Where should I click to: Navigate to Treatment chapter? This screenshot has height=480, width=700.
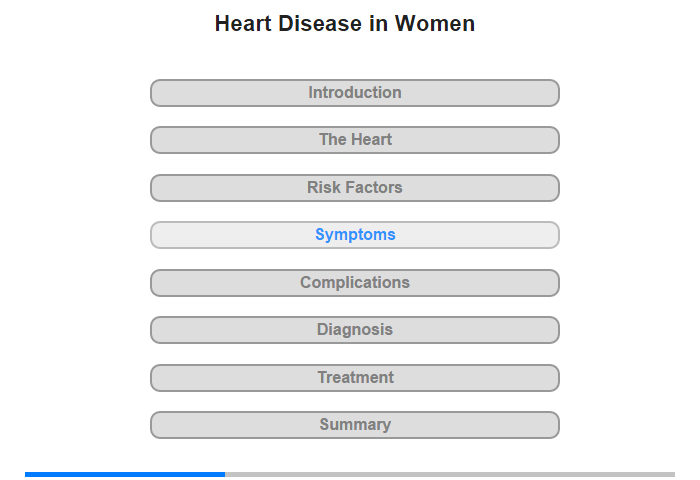(354, 378)
